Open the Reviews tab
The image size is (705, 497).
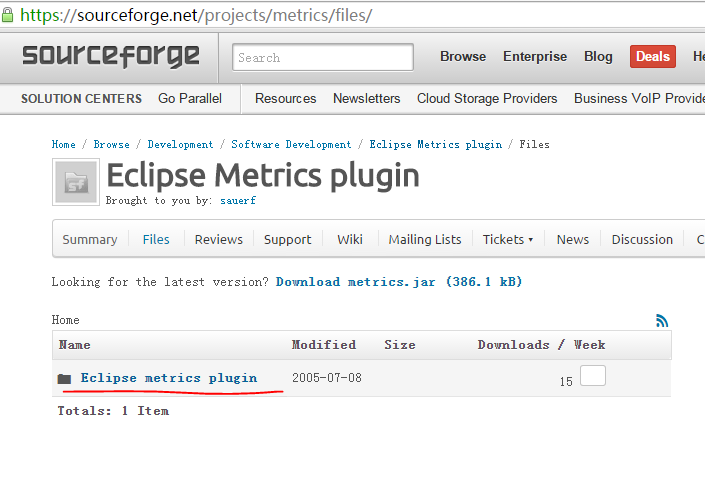pos(219,240)
